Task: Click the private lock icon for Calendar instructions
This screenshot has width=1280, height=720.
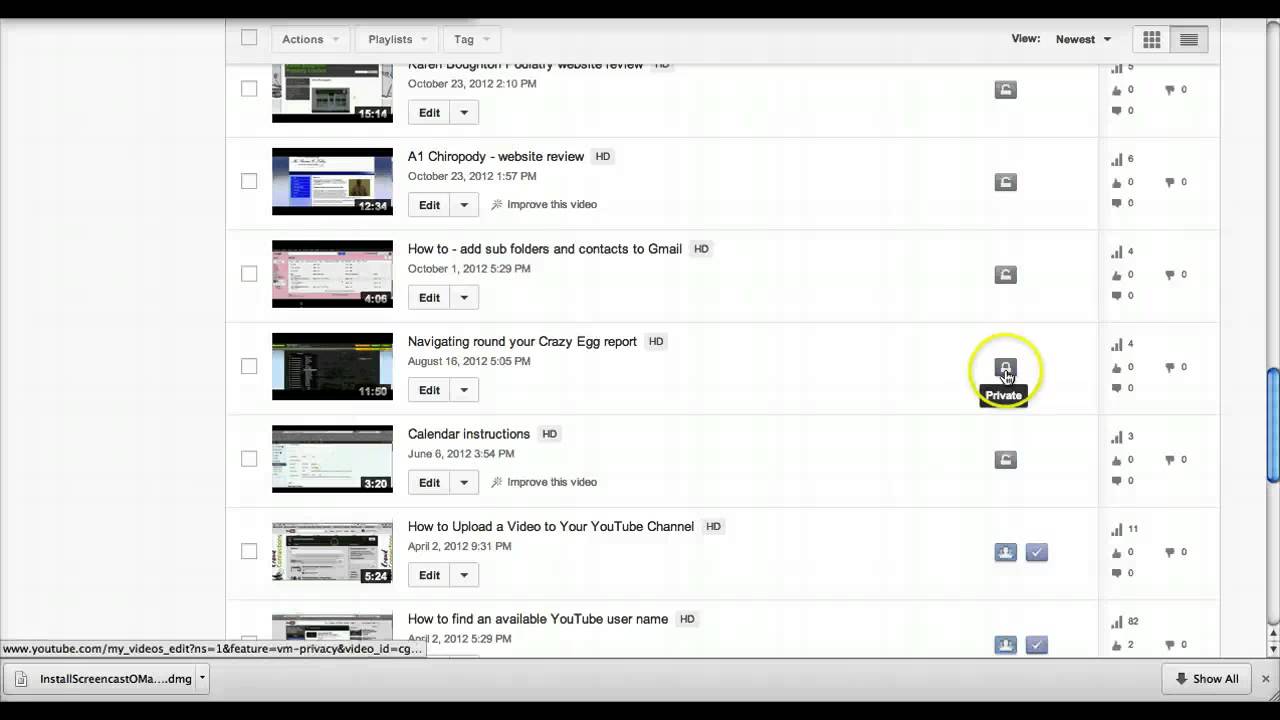Action: point(1006,460)
